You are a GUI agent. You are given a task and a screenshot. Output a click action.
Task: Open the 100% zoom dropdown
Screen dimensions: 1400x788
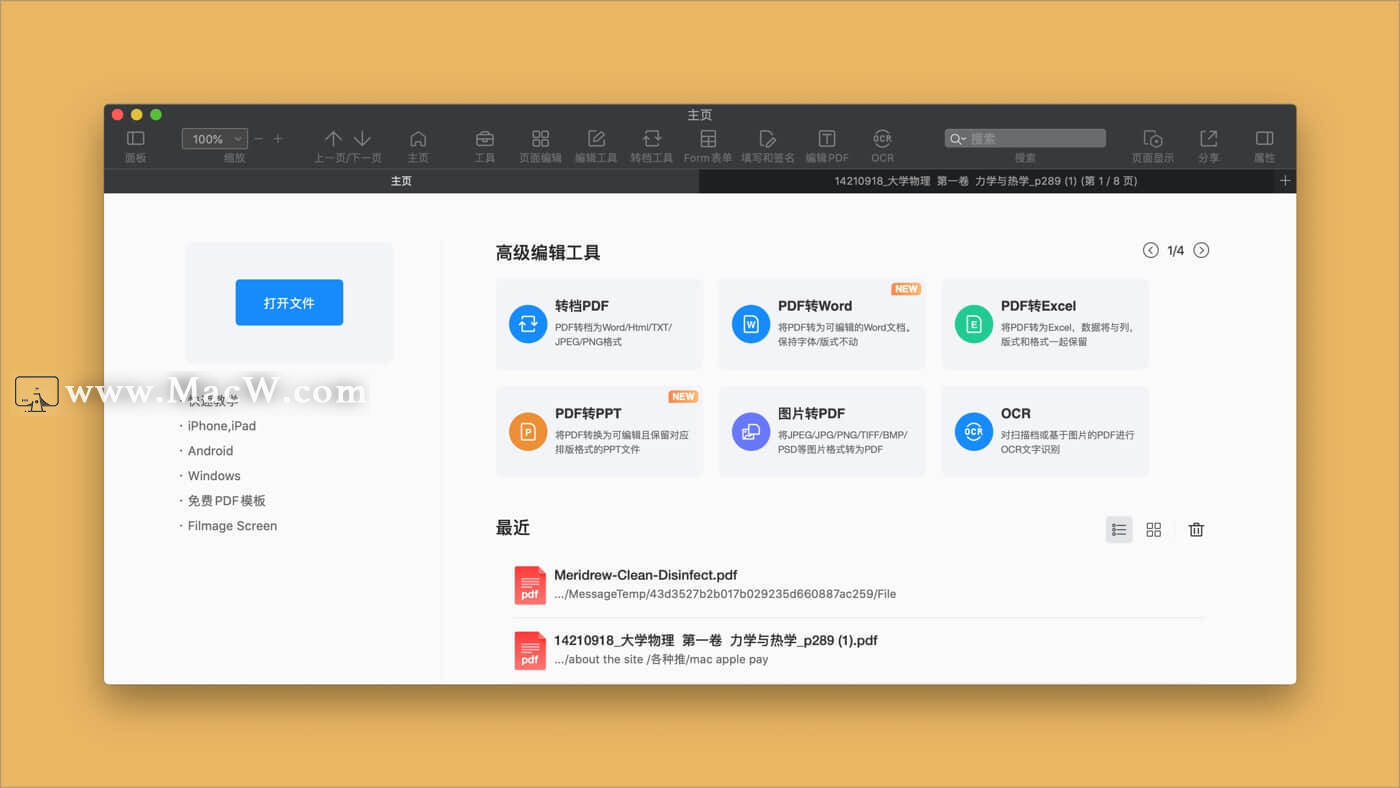214,139
